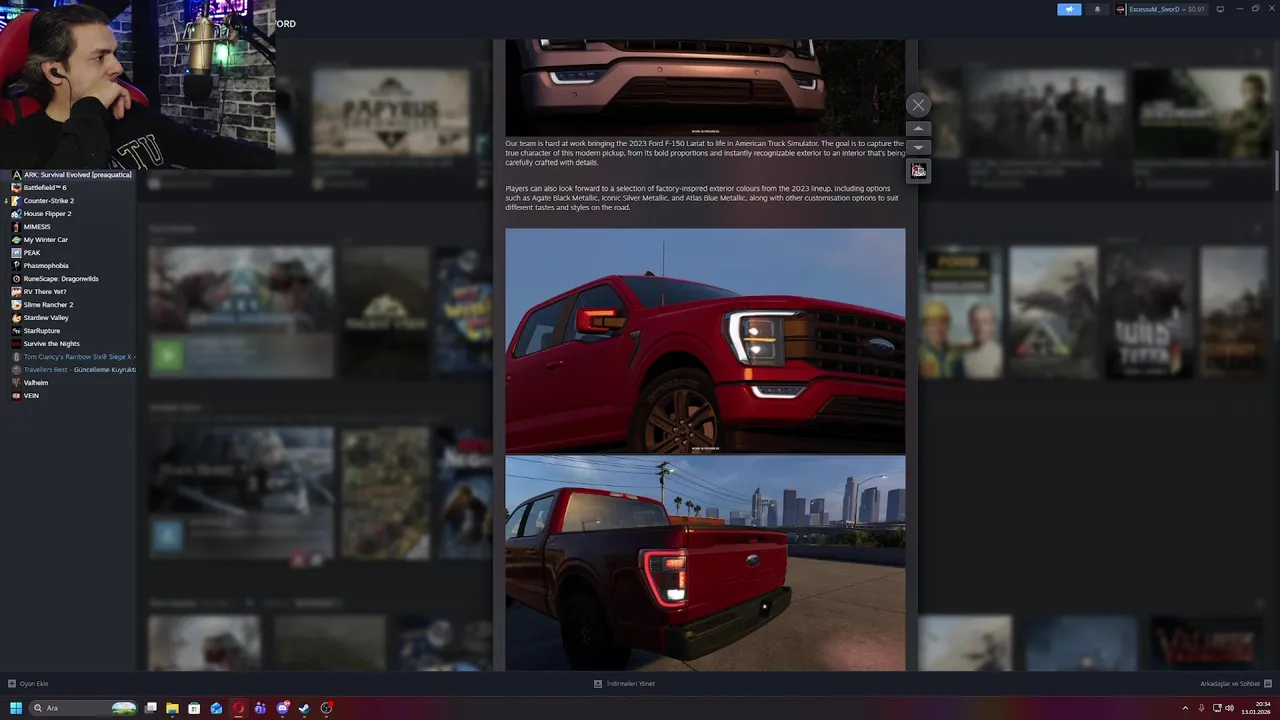
Task: Open the F-150 bumper screenshot at top
Action: (x=705, y=87)
